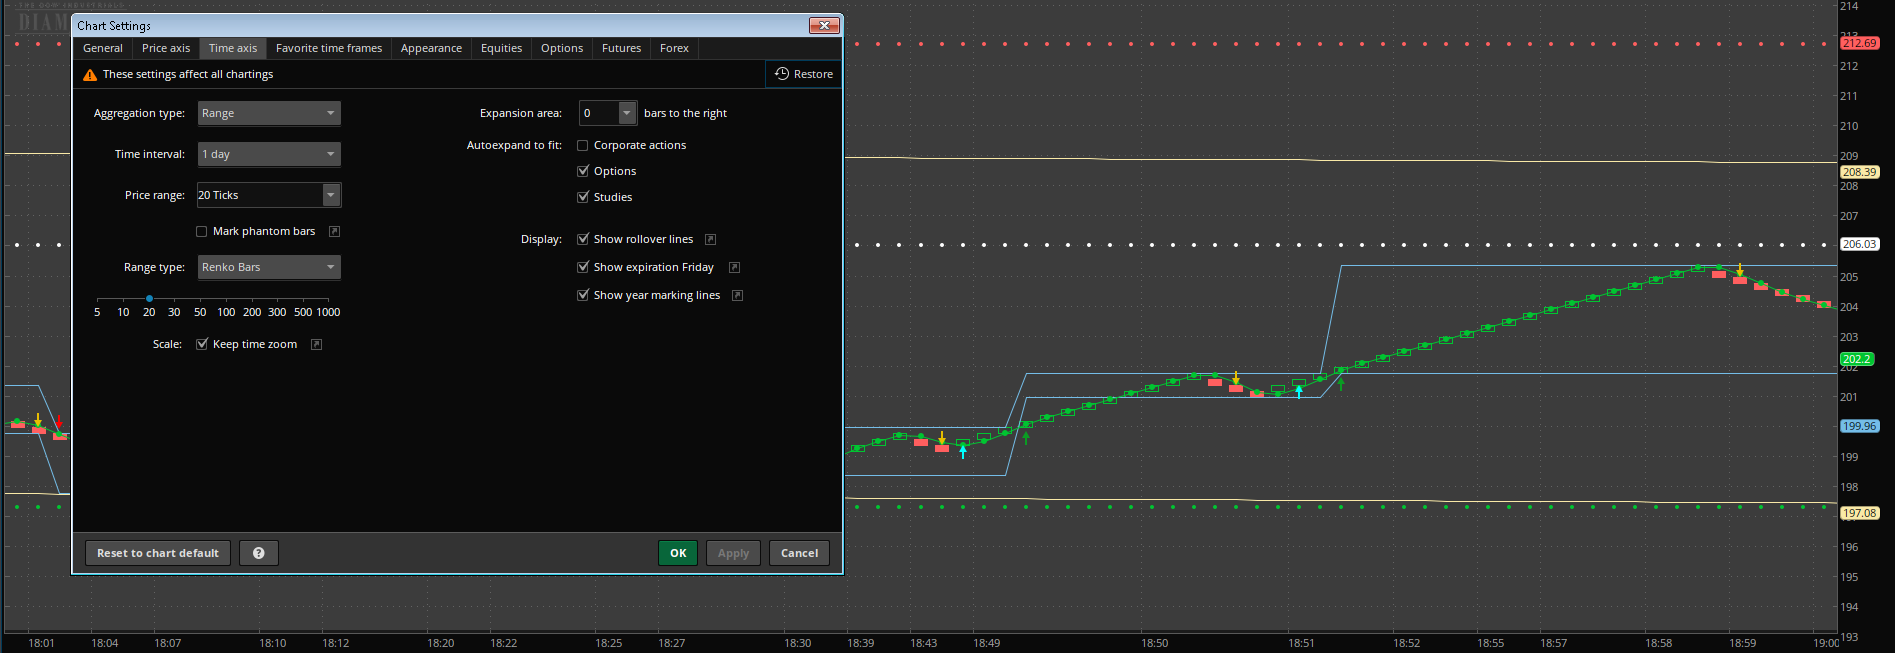Open info icon beside Show year marking lines
The width and height of the screenshot is (1895, 653).
pos(738,295)
